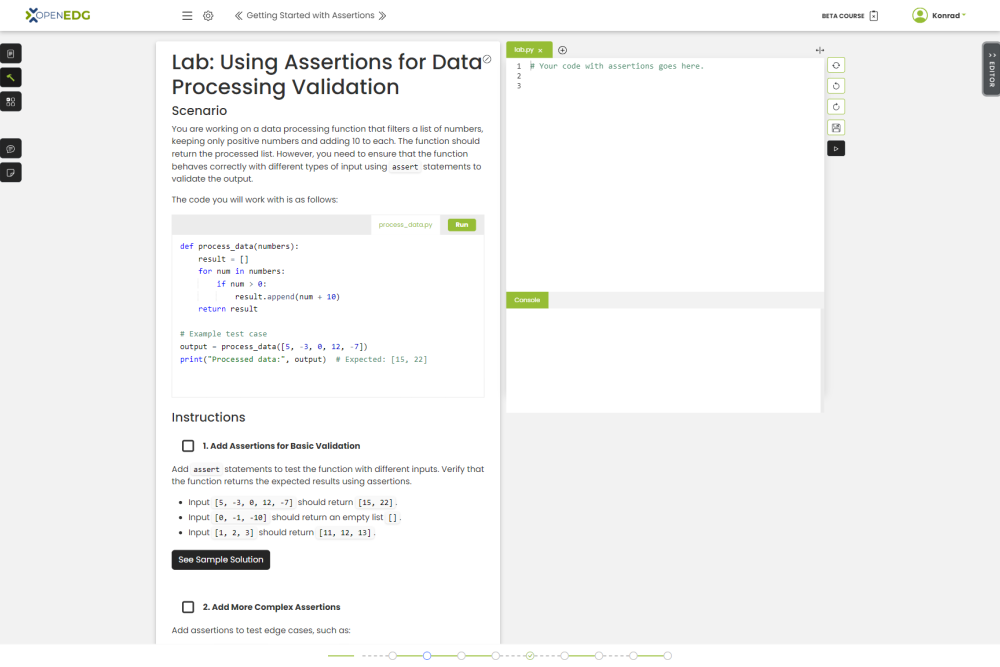The image size is (1000, 667).
Task: Go to next section with double chevron right
Action: pos(383,16)
